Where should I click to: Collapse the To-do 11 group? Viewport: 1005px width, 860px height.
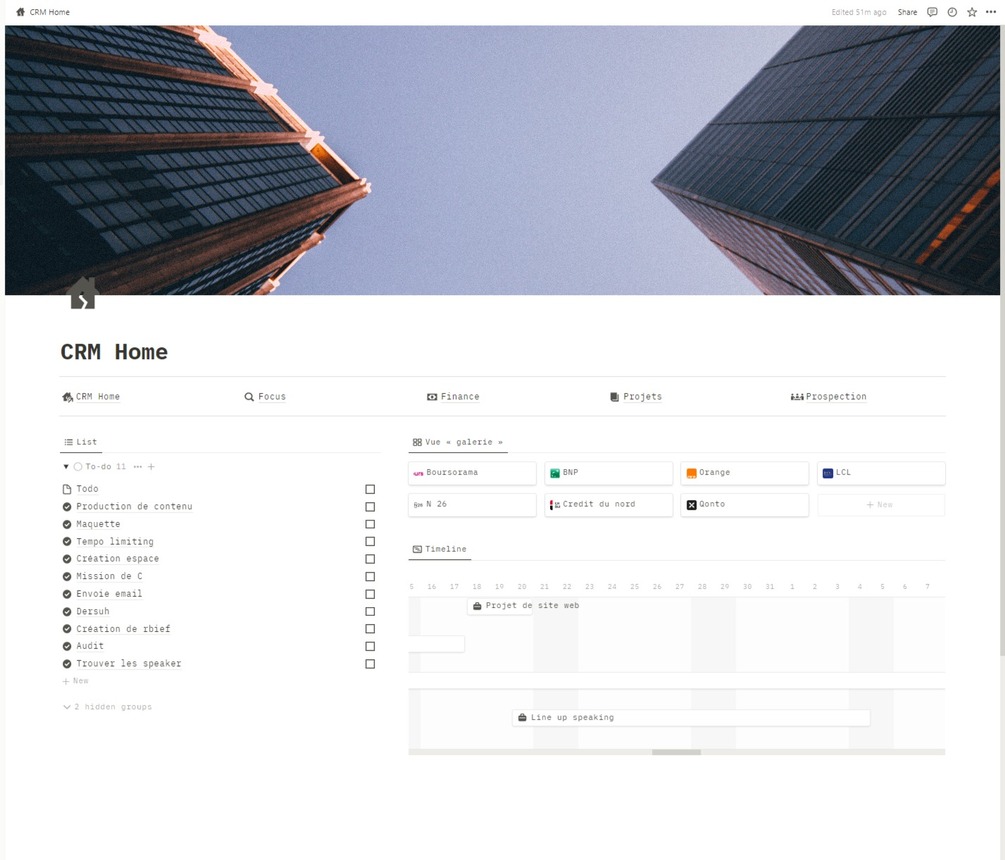tap(65, 466)
